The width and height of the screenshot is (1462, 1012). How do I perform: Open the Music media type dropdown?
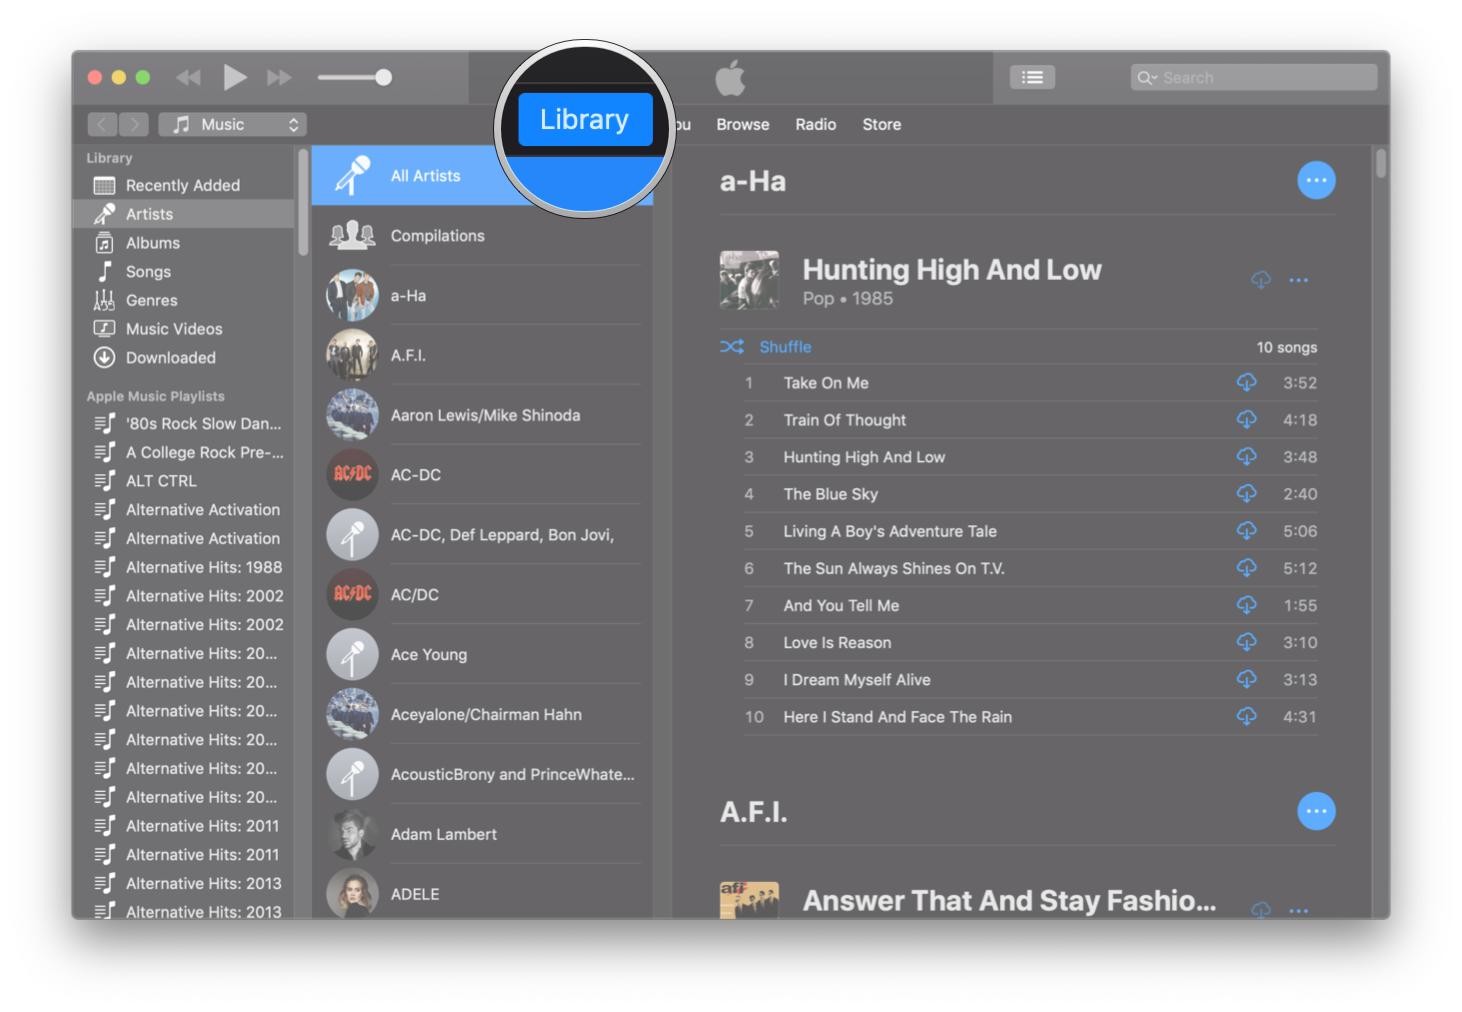(x=232, y=124)
